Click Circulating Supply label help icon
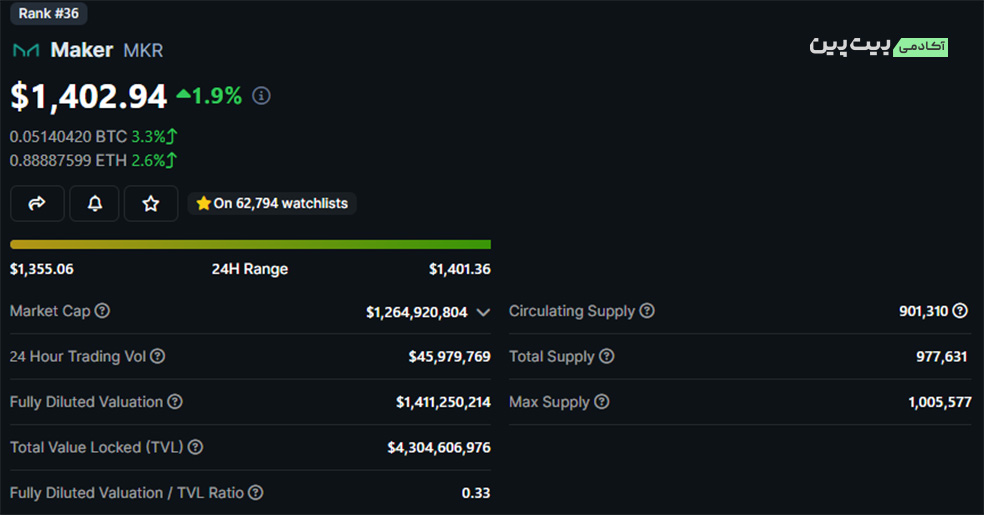The image size is (984, 515). tap(647, 311)
